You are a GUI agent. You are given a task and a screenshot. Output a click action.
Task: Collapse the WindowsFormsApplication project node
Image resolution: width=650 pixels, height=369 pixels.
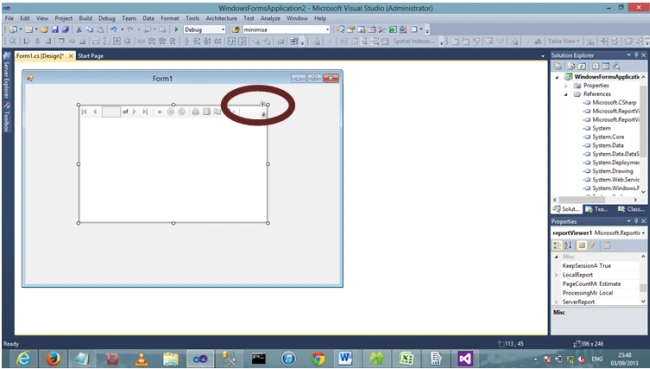click(557, 77)
